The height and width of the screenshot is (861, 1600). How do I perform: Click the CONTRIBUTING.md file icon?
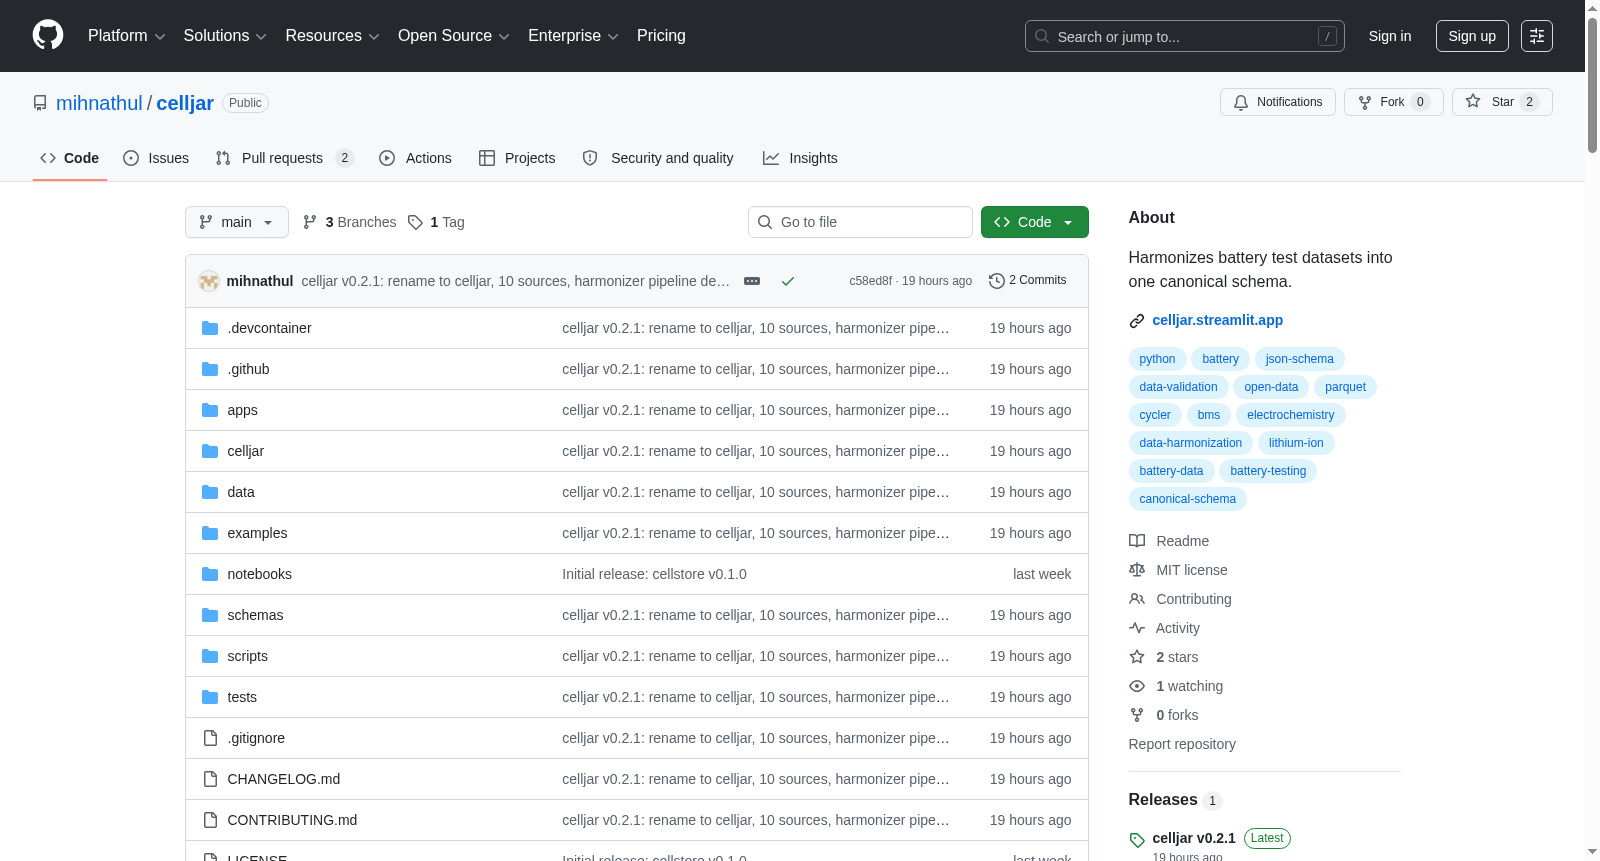coord(210,820)
